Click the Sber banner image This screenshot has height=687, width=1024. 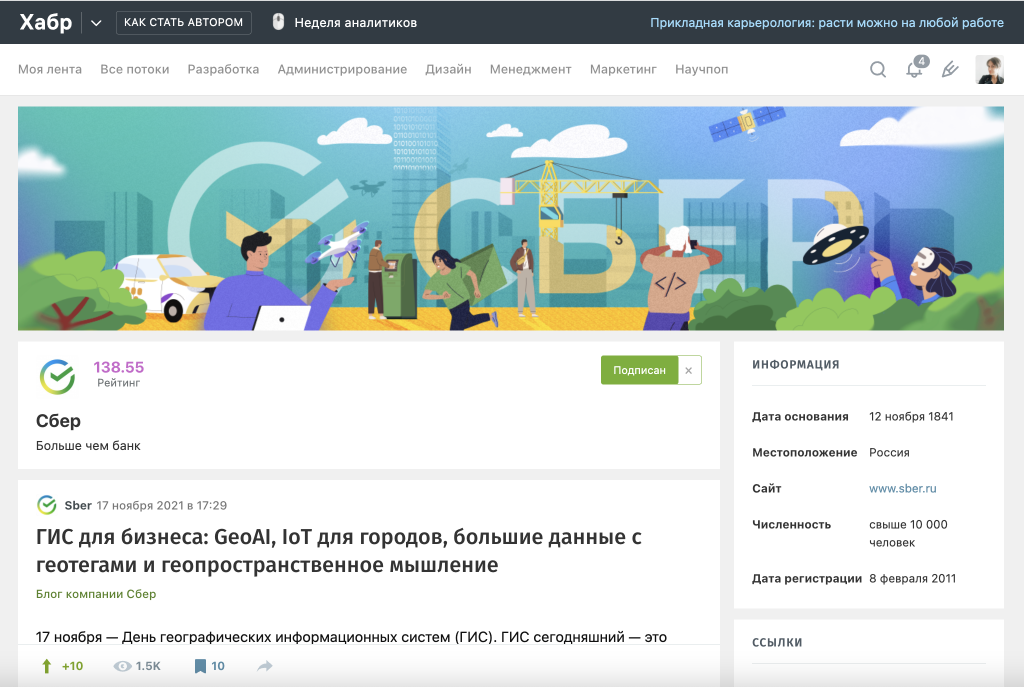point(510,218)
